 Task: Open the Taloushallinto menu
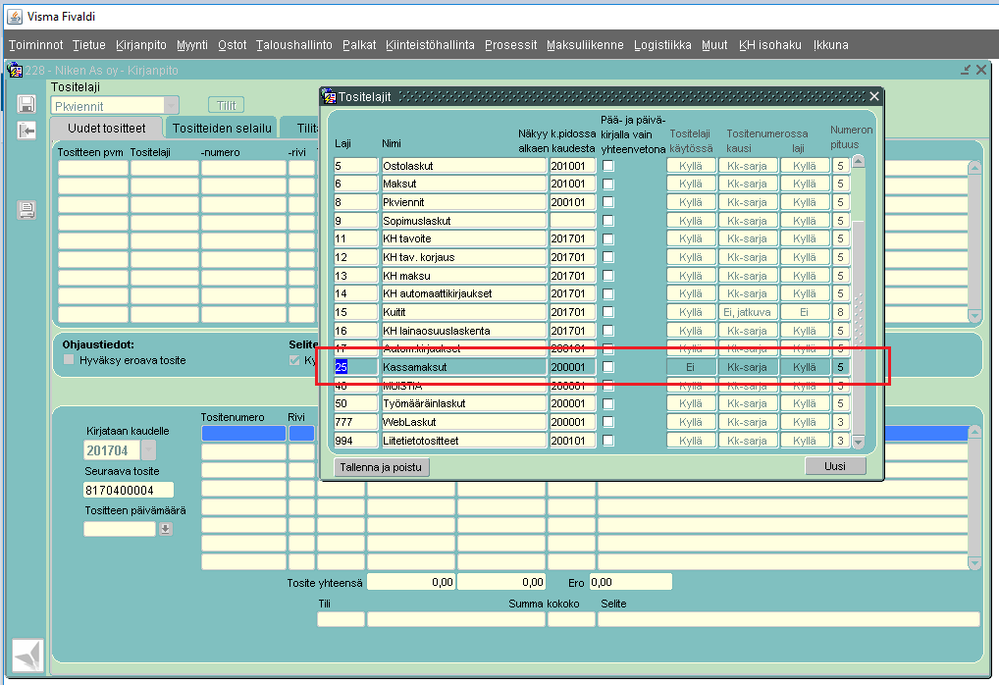coord(294,45)
